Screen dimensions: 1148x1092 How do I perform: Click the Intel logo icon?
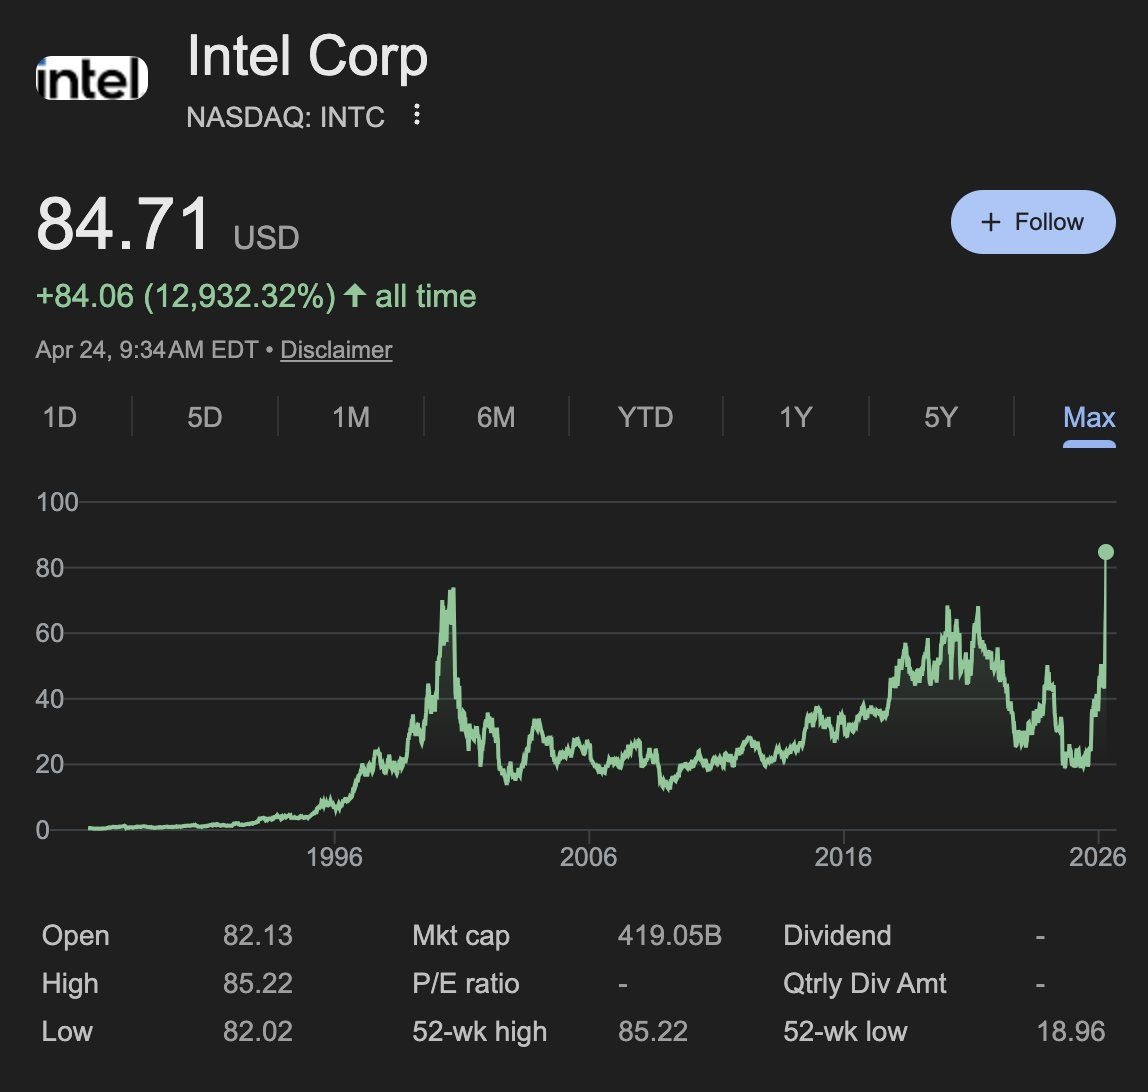(x=92, y=78)
